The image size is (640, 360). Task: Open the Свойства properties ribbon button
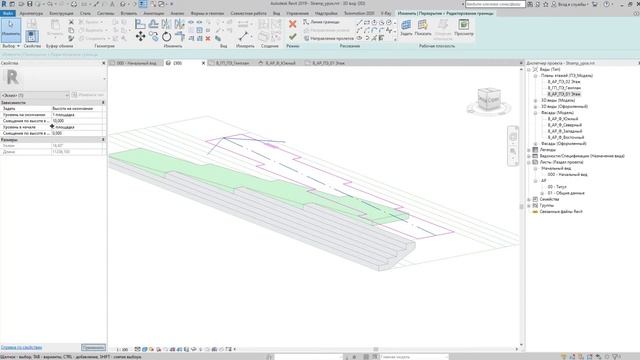point(32,36)
